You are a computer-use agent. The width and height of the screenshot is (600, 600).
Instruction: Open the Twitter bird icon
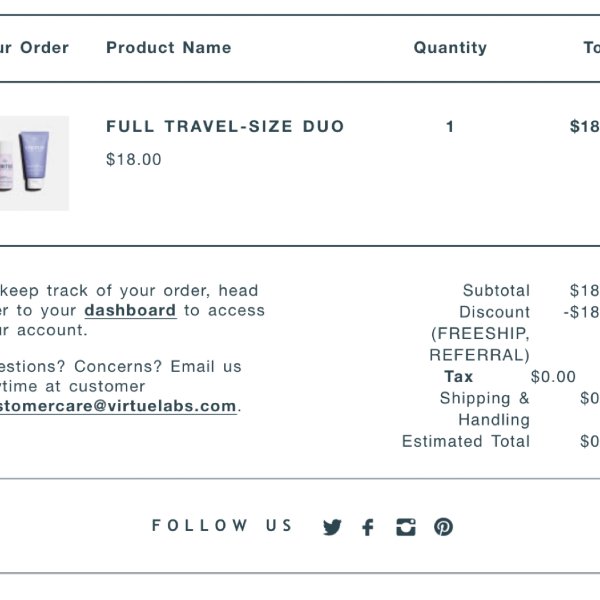tap(332, 527)
